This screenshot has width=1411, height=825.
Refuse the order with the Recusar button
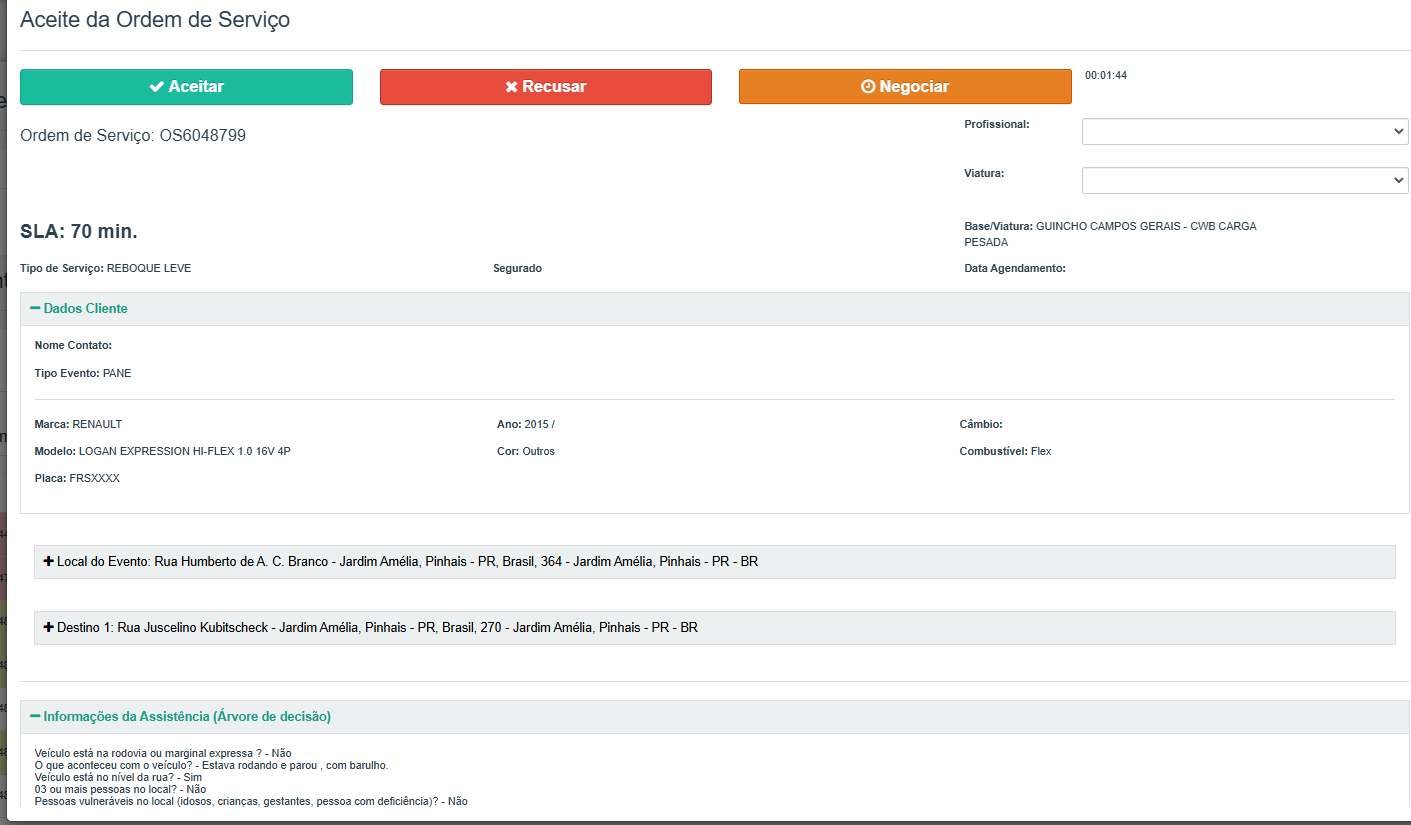(x=546, y=87)
